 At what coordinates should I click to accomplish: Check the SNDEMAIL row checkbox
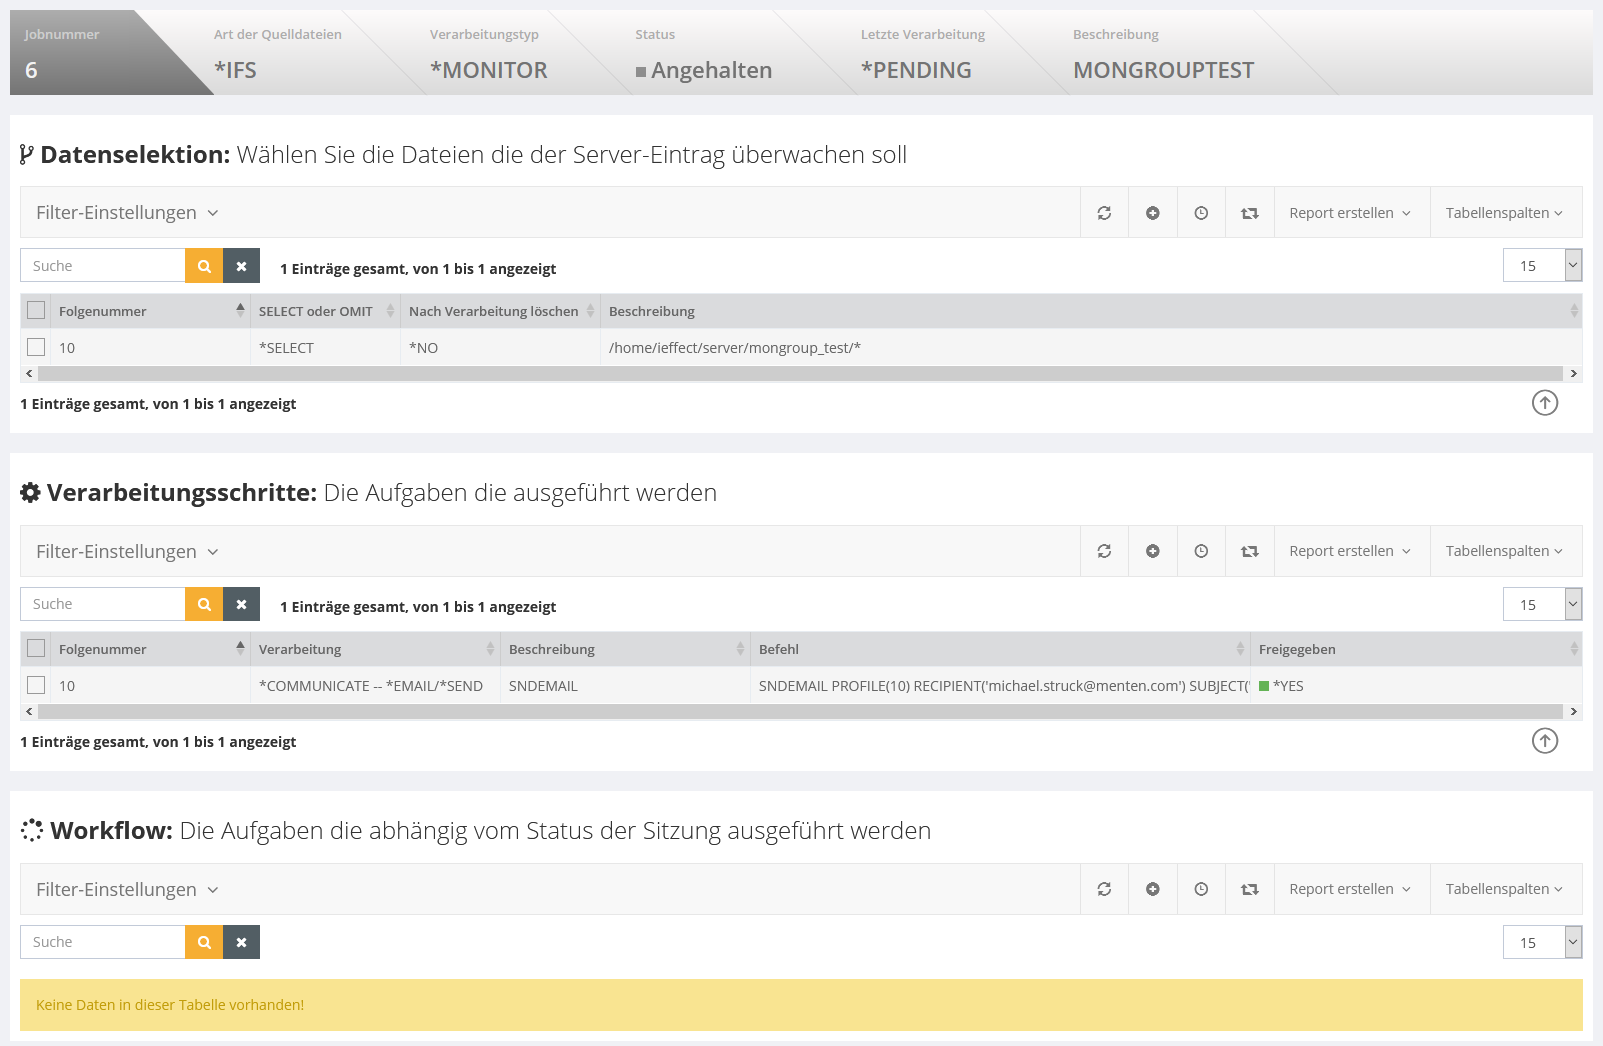coord(36,685)
